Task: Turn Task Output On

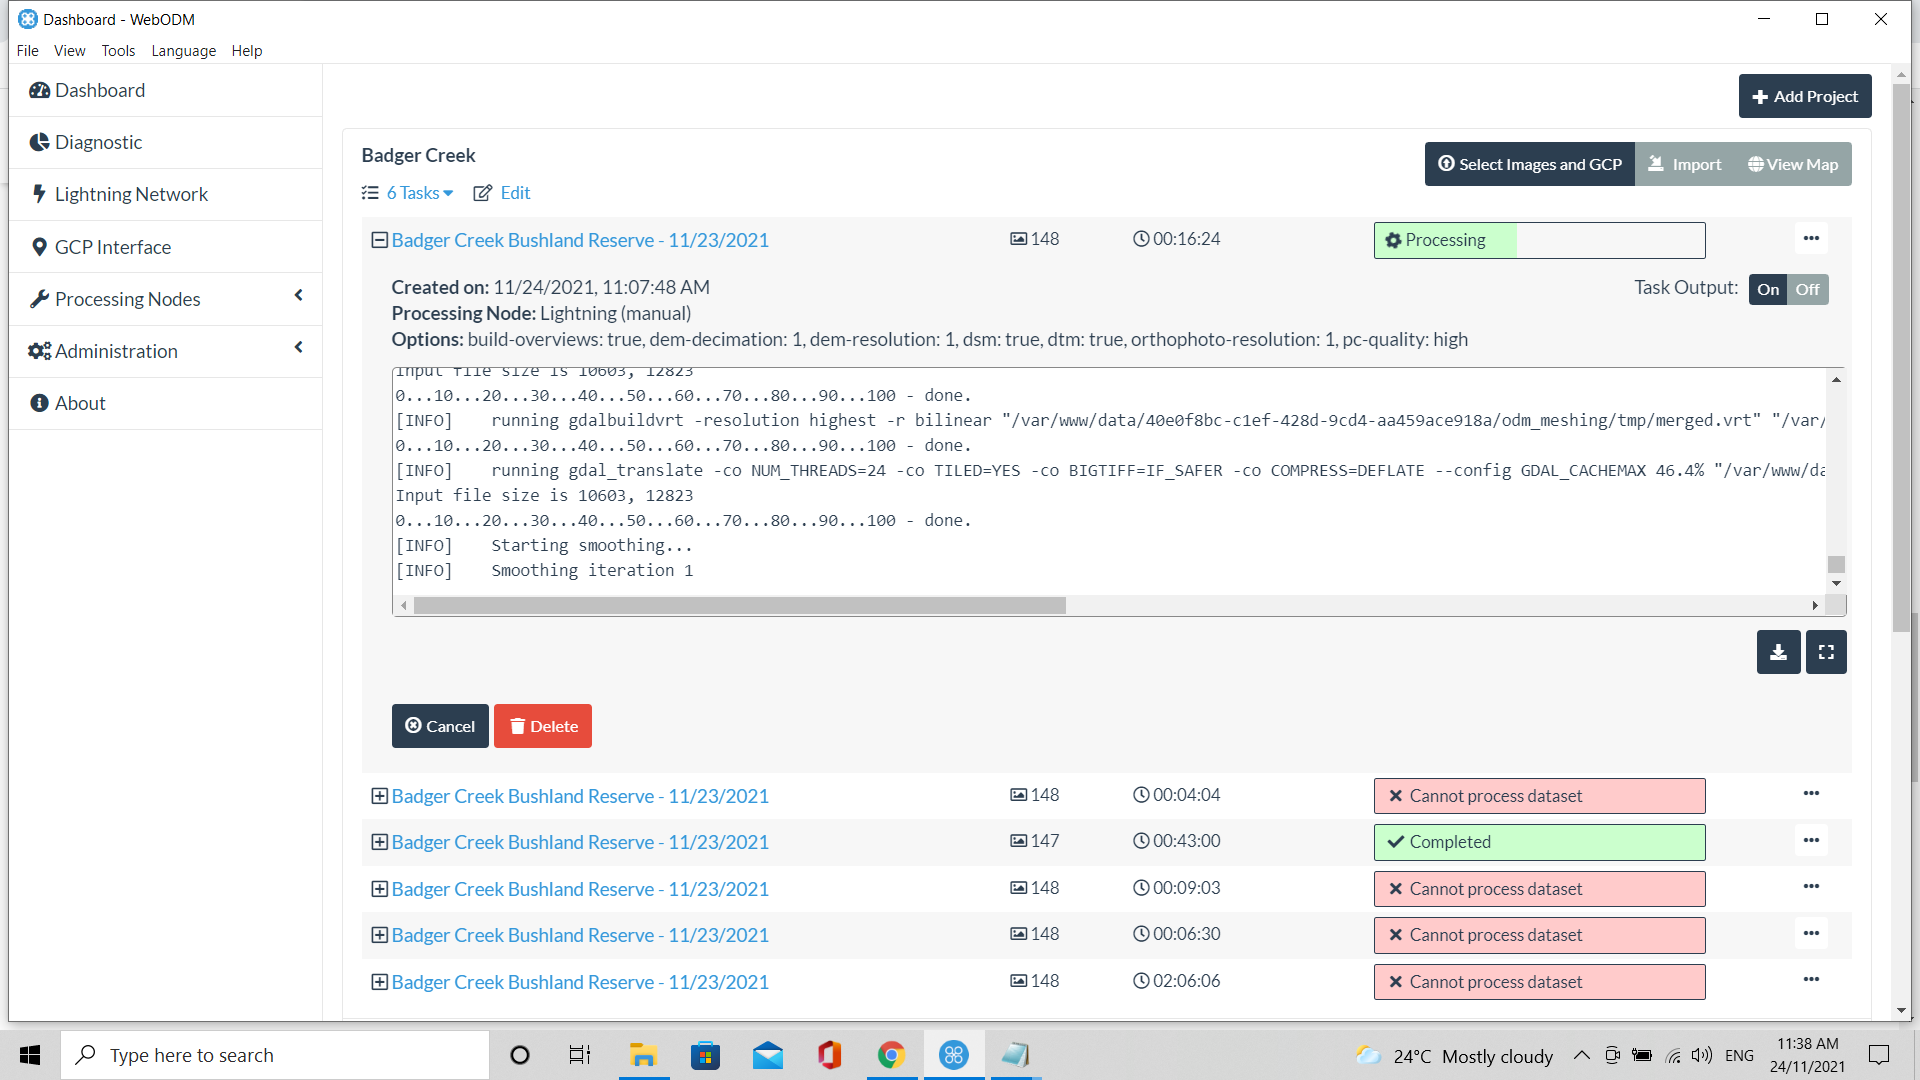Action: 1768,289
